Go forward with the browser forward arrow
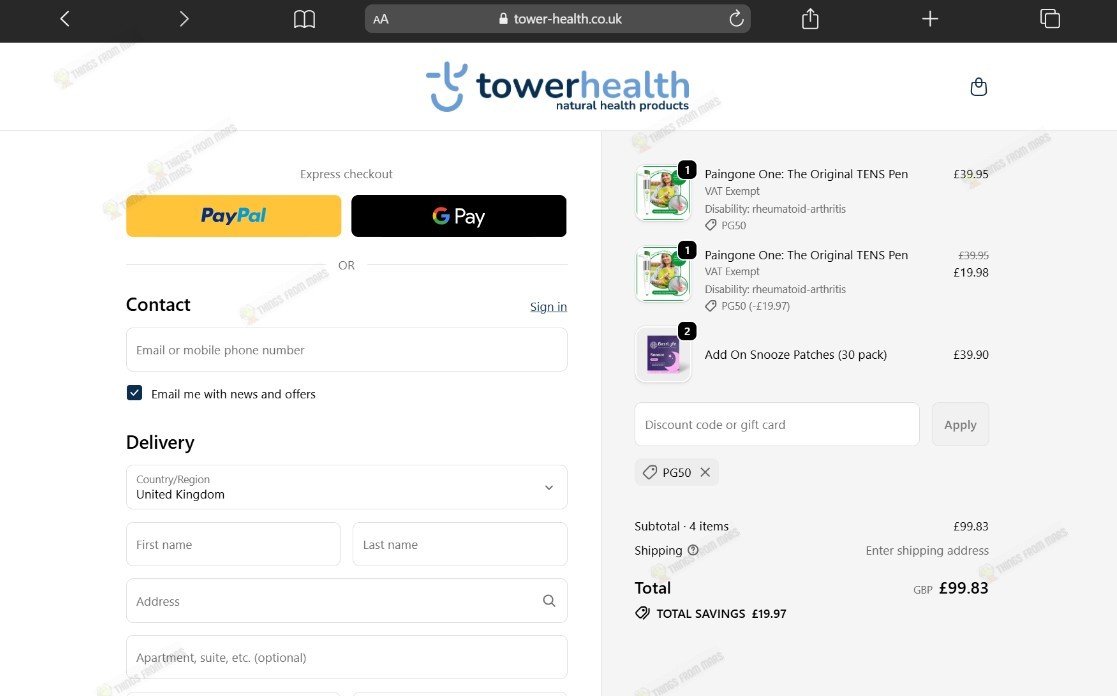The width and height of the screenshot is (1117, 696). pos(184,19)
